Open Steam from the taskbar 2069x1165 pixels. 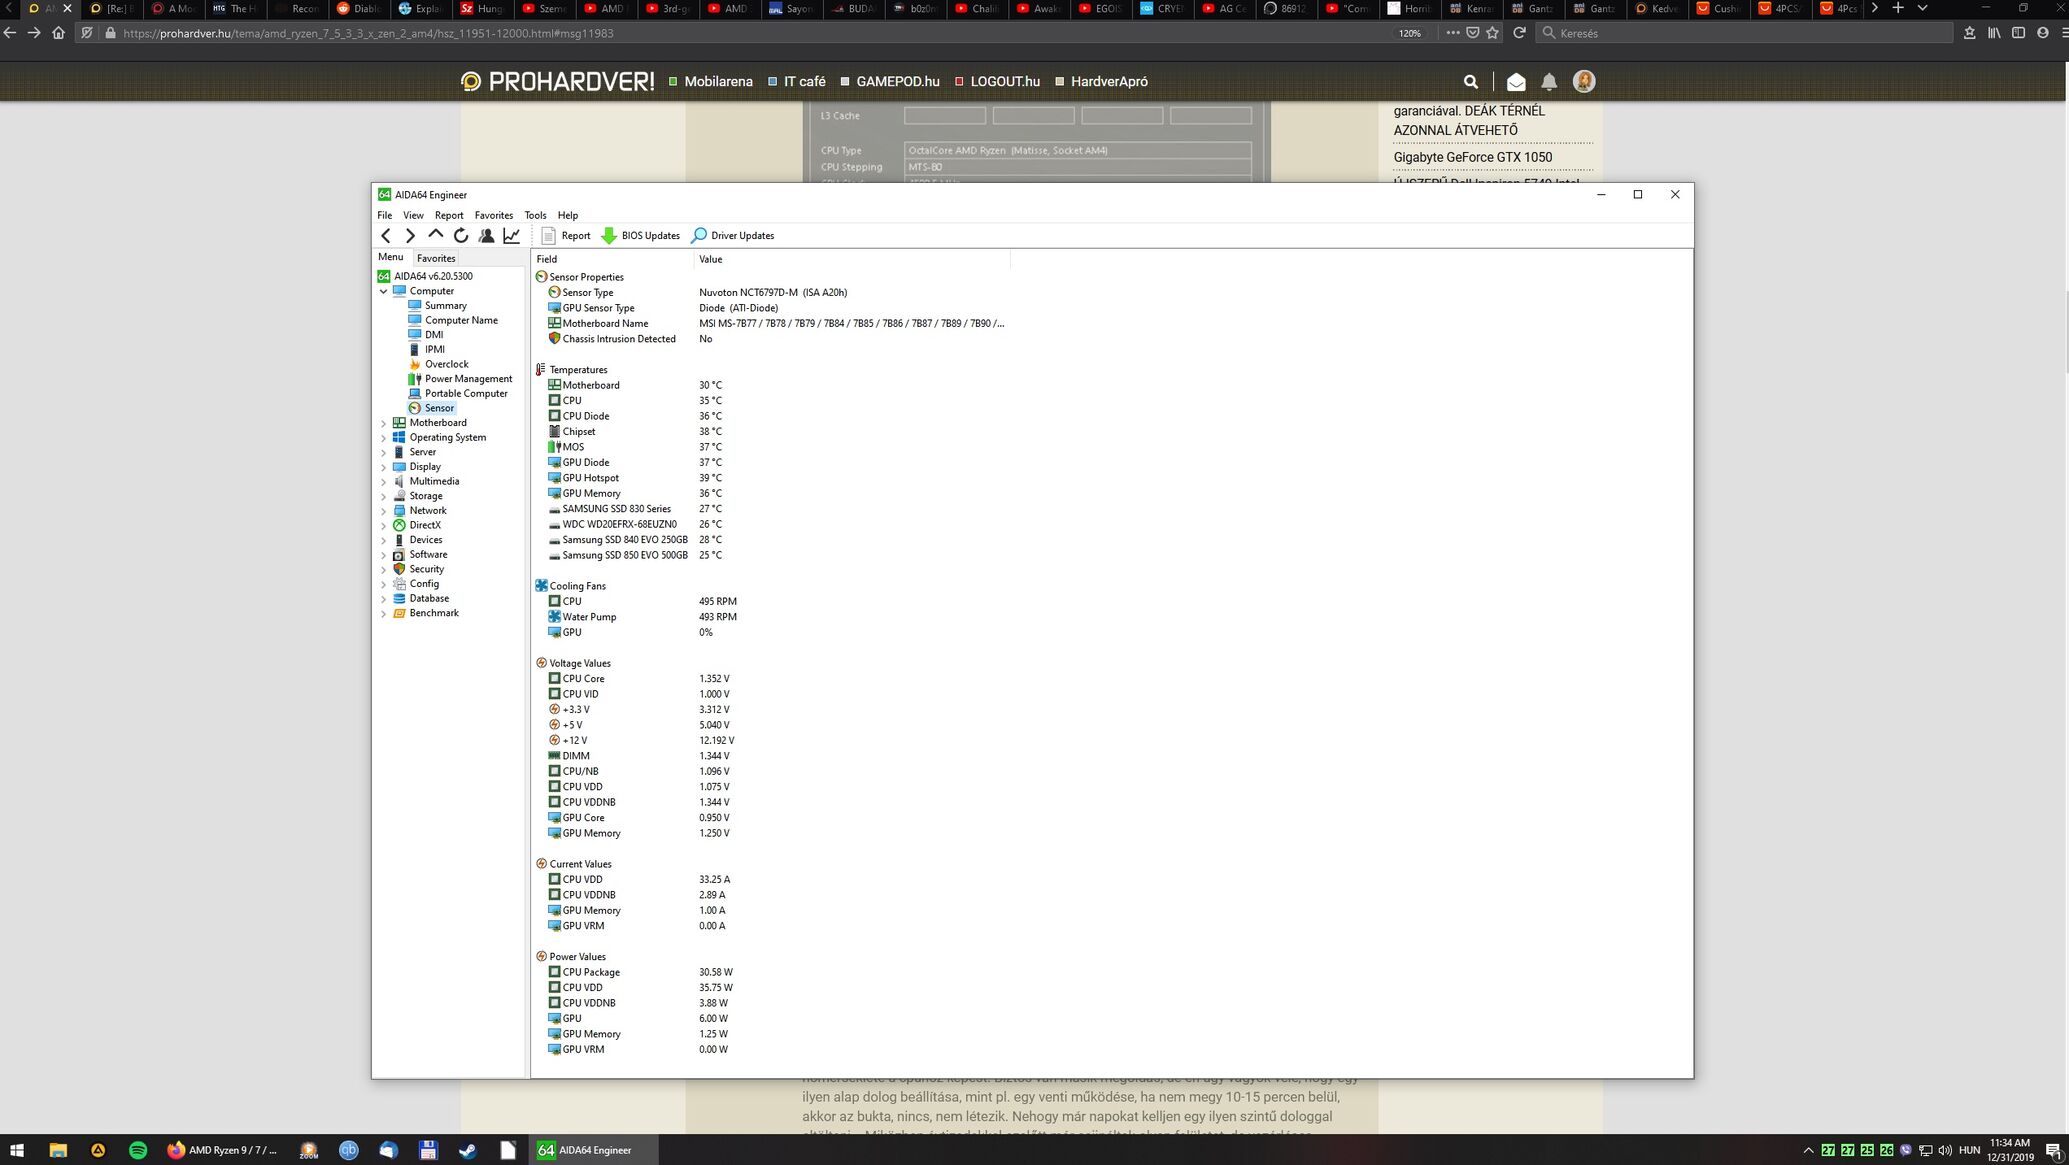point(468,1150)
